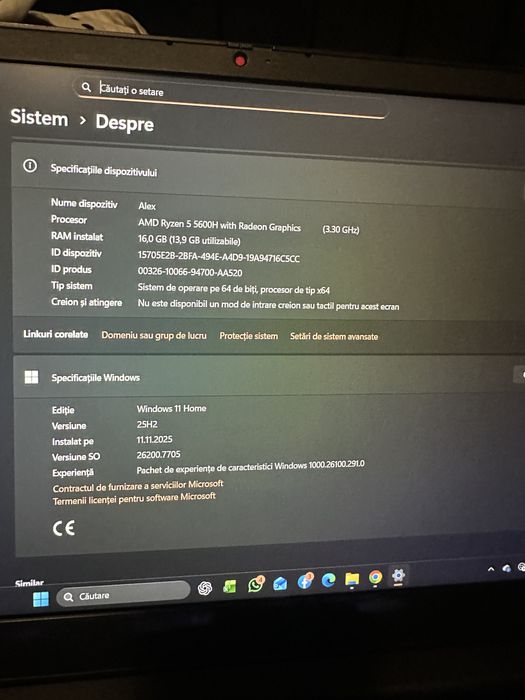This screenshot has height=700, width=525.
Task: Select the (3.30 GHz) processor speed
Action: click(x=341, y=229)
